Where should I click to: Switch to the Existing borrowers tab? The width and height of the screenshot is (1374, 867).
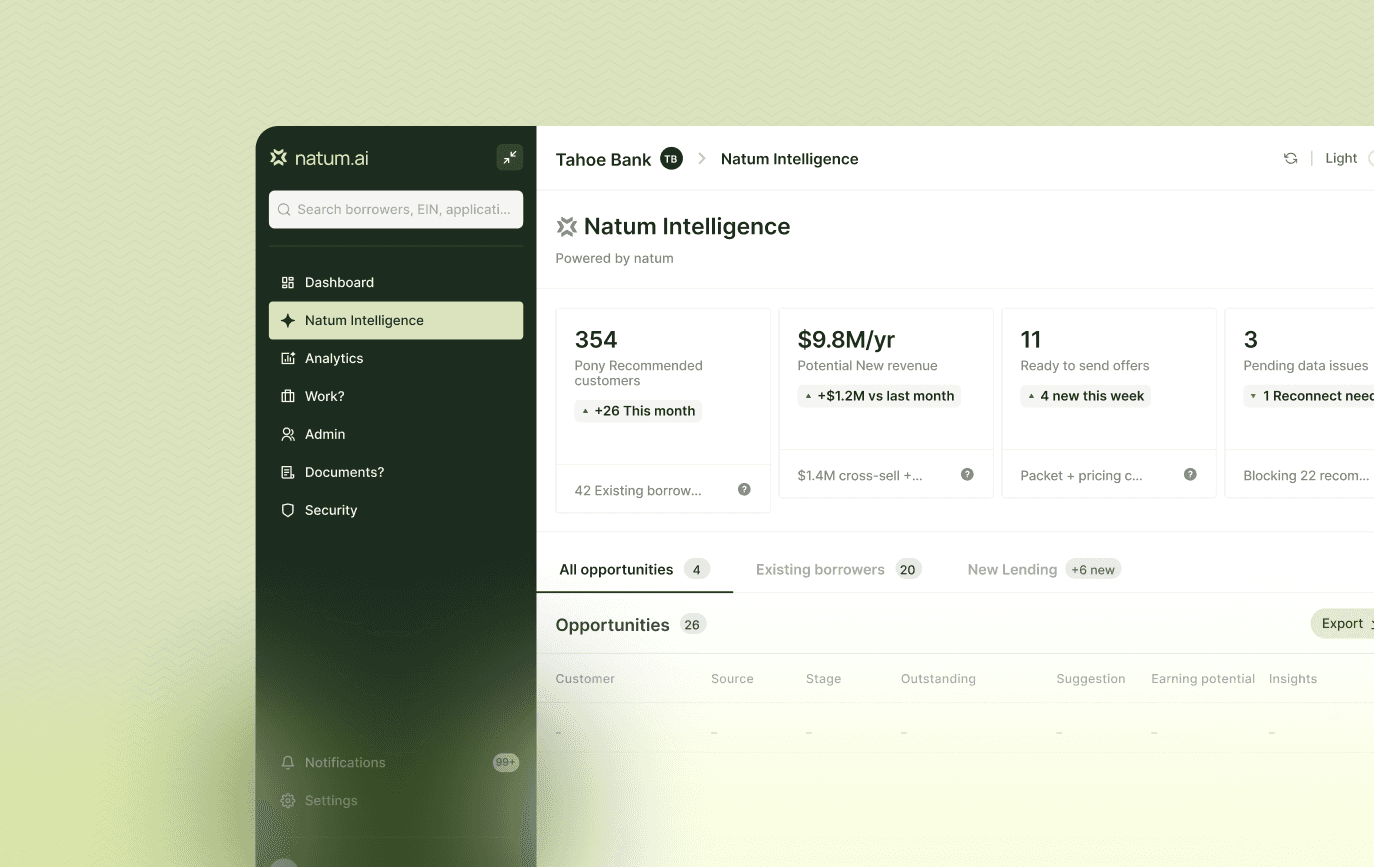(x=838, y=570)
